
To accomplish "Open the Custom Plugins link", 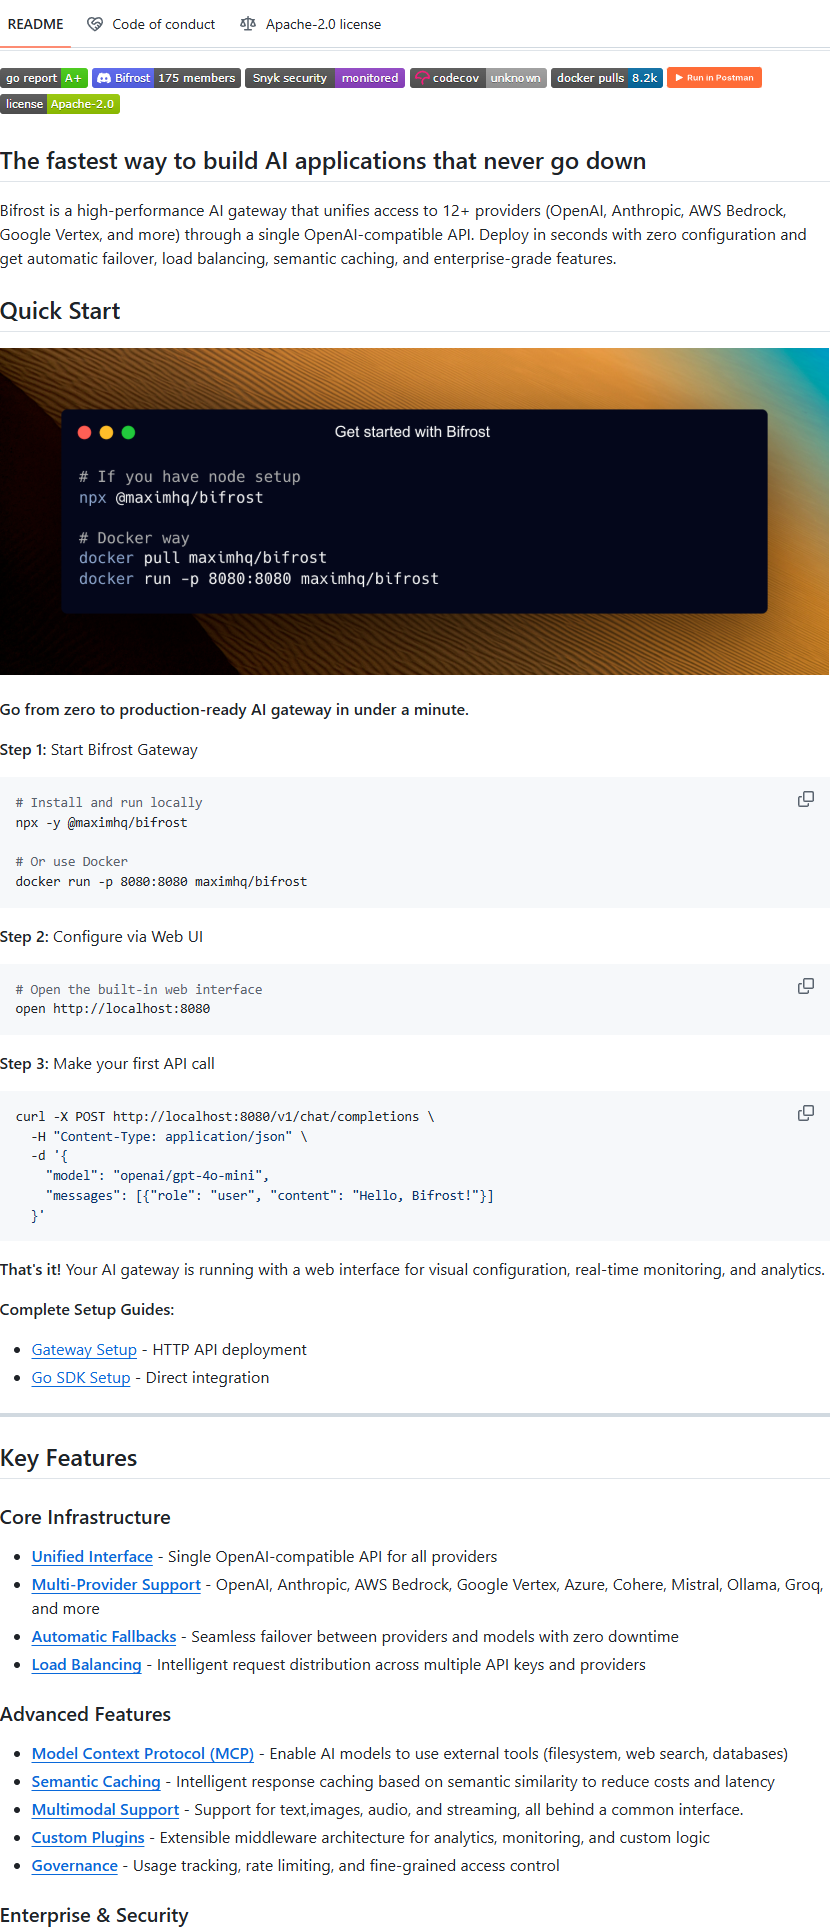I will point(88,1838).
